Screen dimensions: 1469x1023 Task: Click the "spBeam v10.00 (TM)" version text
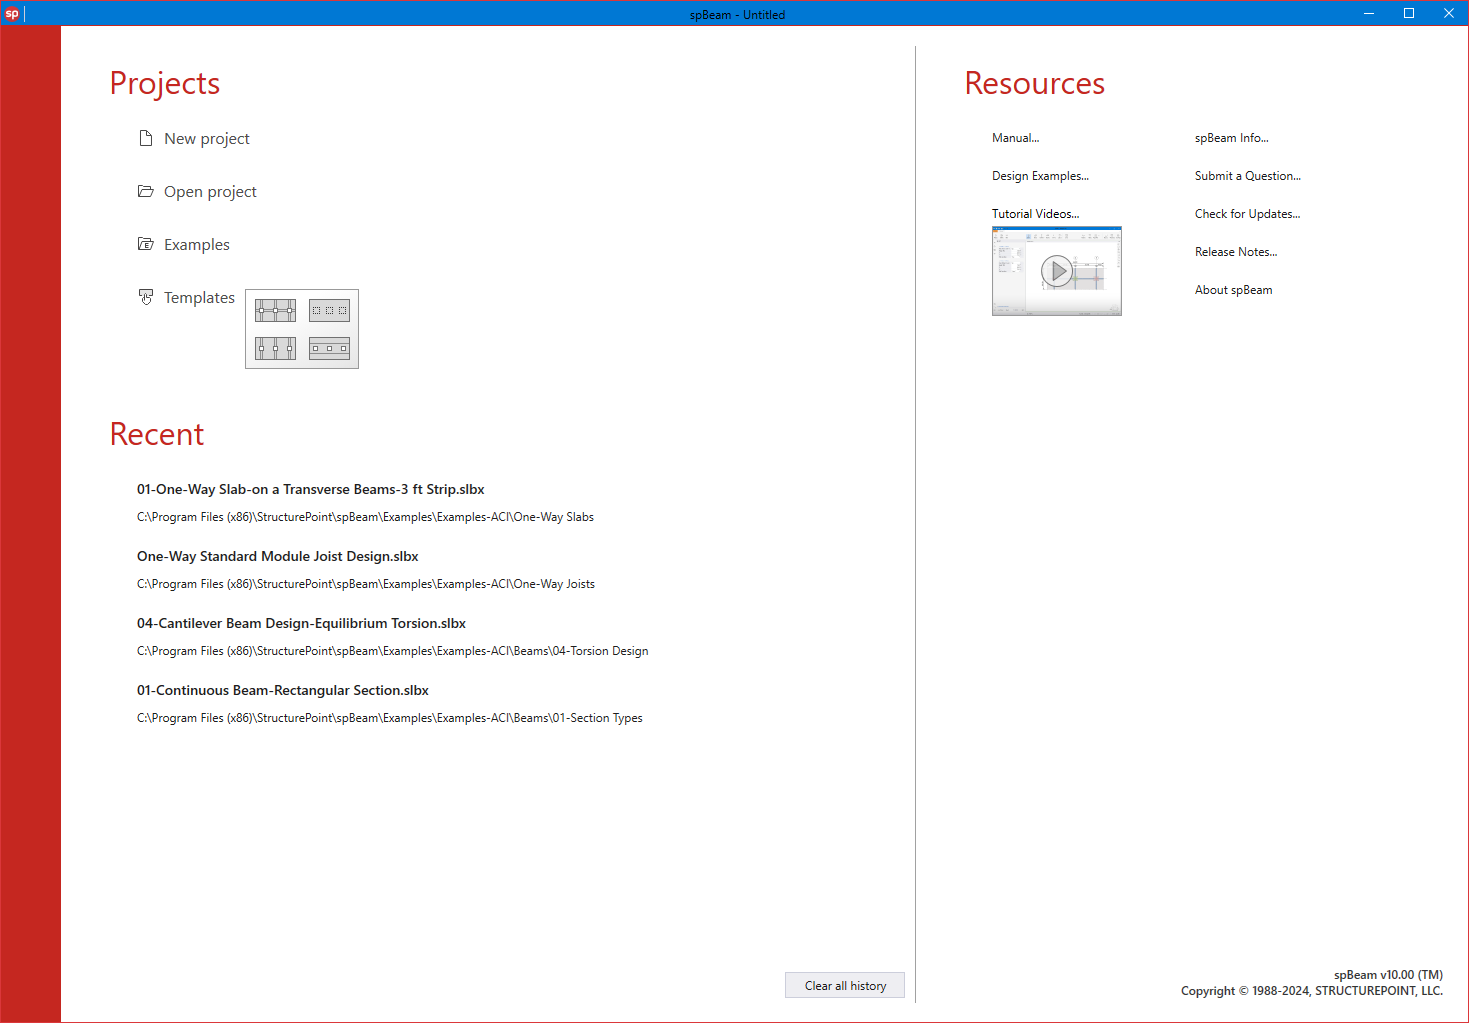[x=1388, y=975]
